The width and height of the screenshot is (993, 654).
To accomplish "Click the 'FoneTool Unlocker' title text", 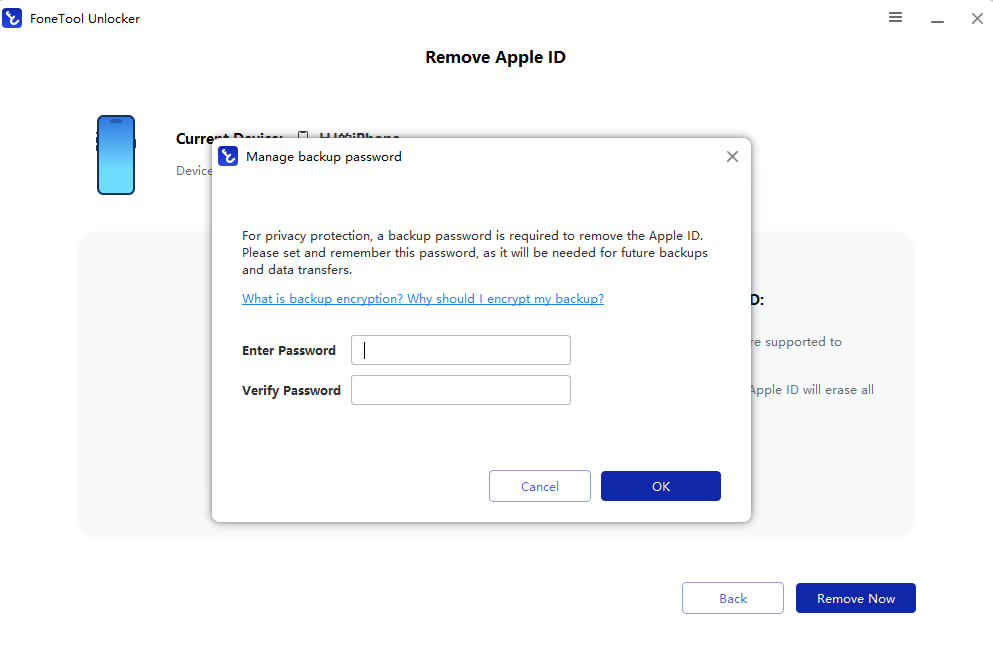I will (84, 18).
